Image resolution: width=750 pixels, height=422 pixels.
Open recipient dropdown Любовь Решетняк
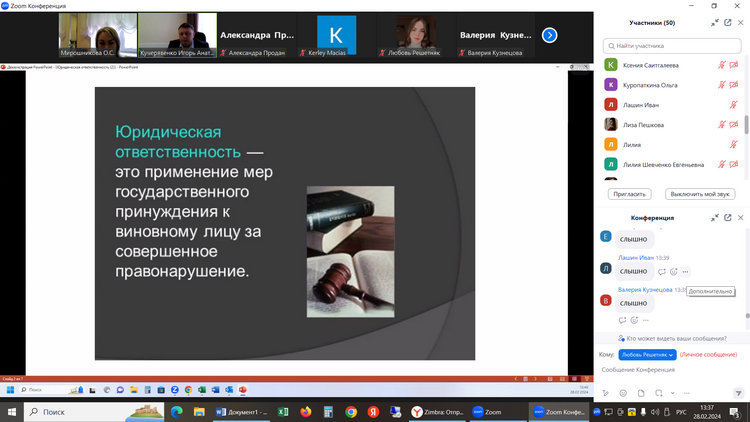click(647, 354)
